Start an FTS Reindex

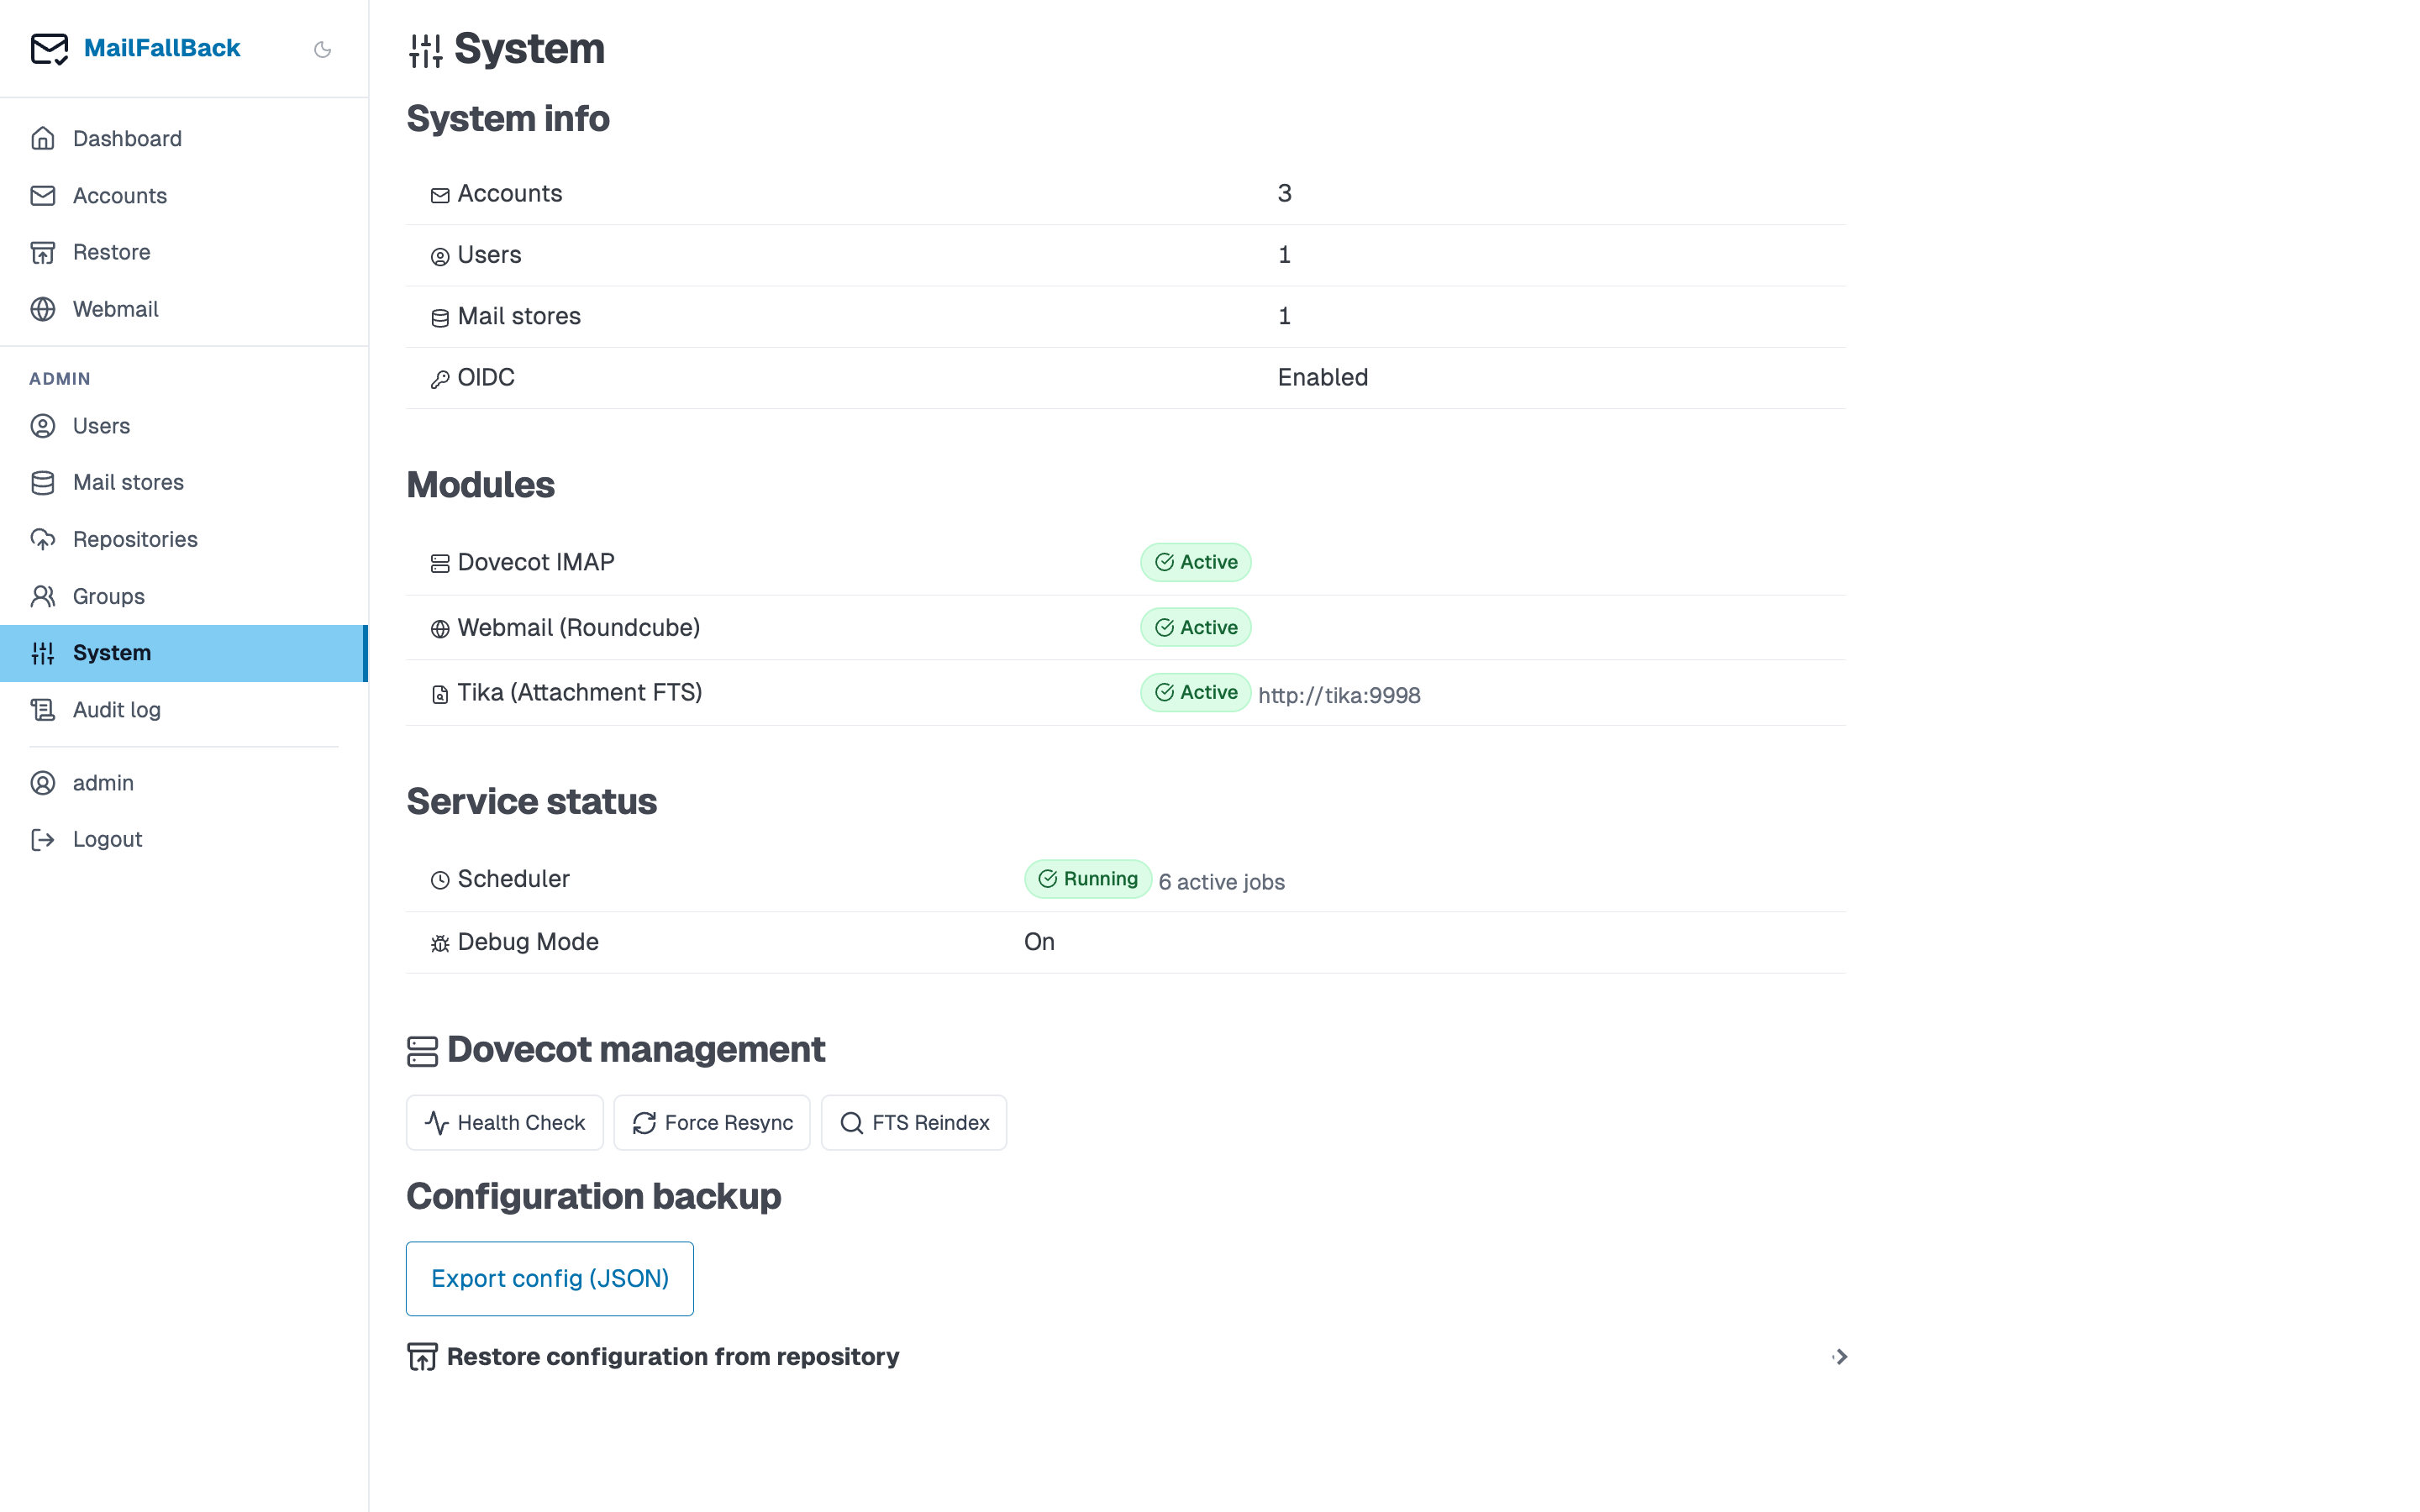pyautogui.click(x=914, y=1123)
